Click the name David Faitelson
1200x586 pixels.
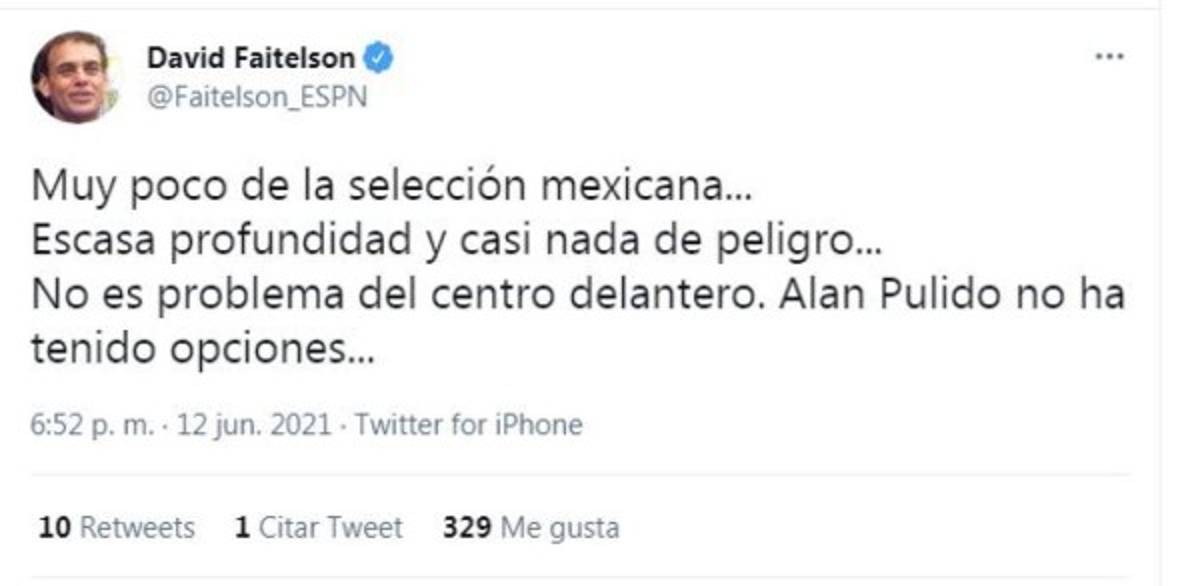pos(252,57)
